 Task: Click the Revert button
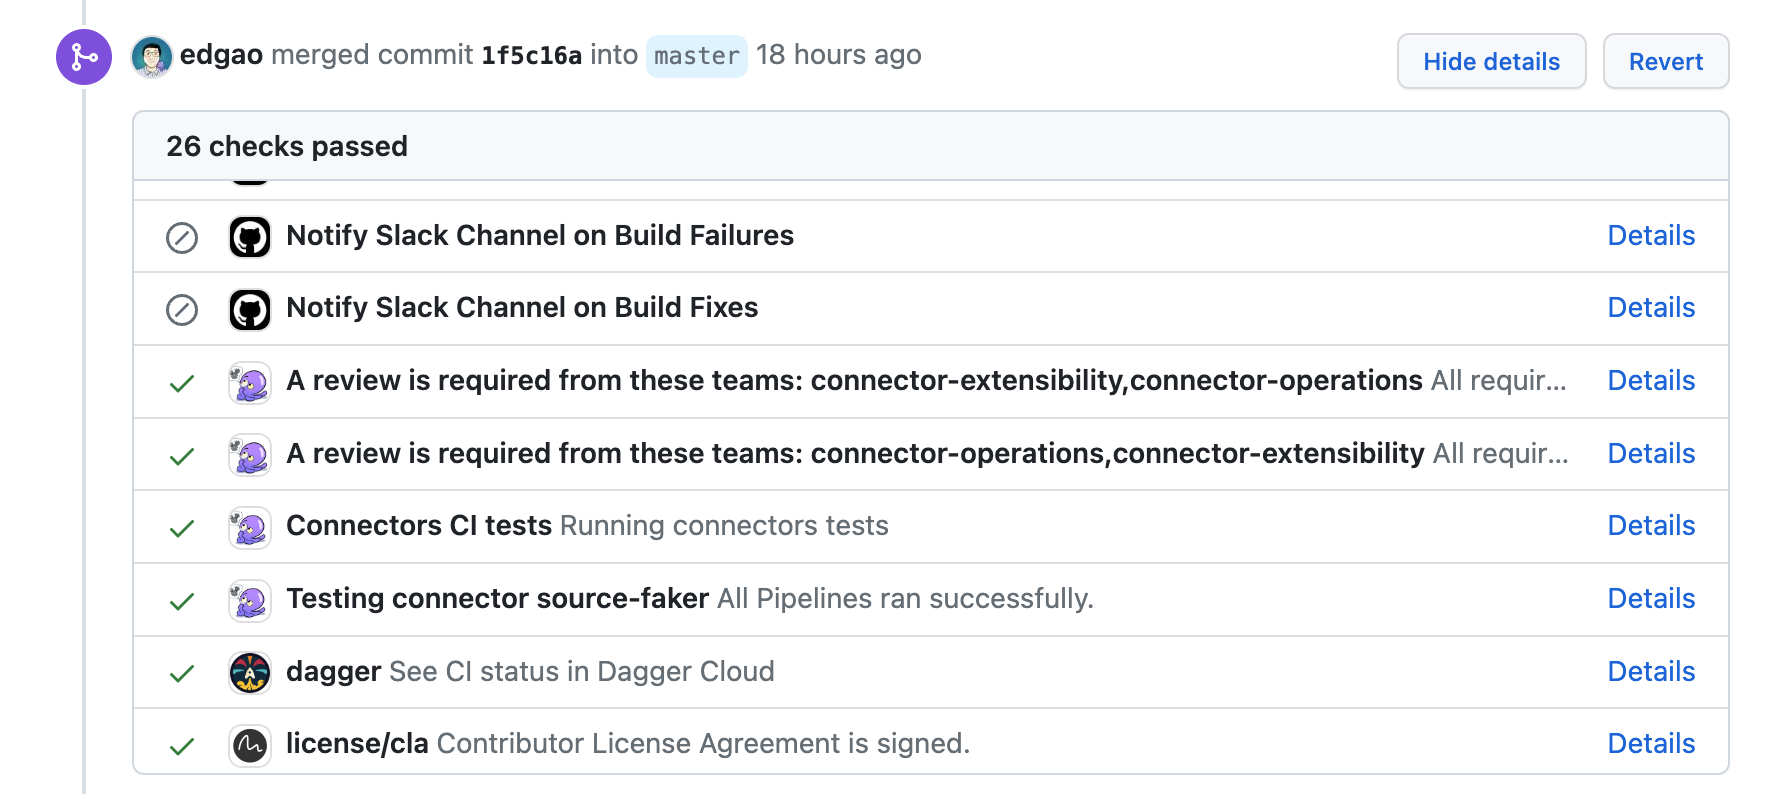pyautogui.click(x=1665, y=61)
